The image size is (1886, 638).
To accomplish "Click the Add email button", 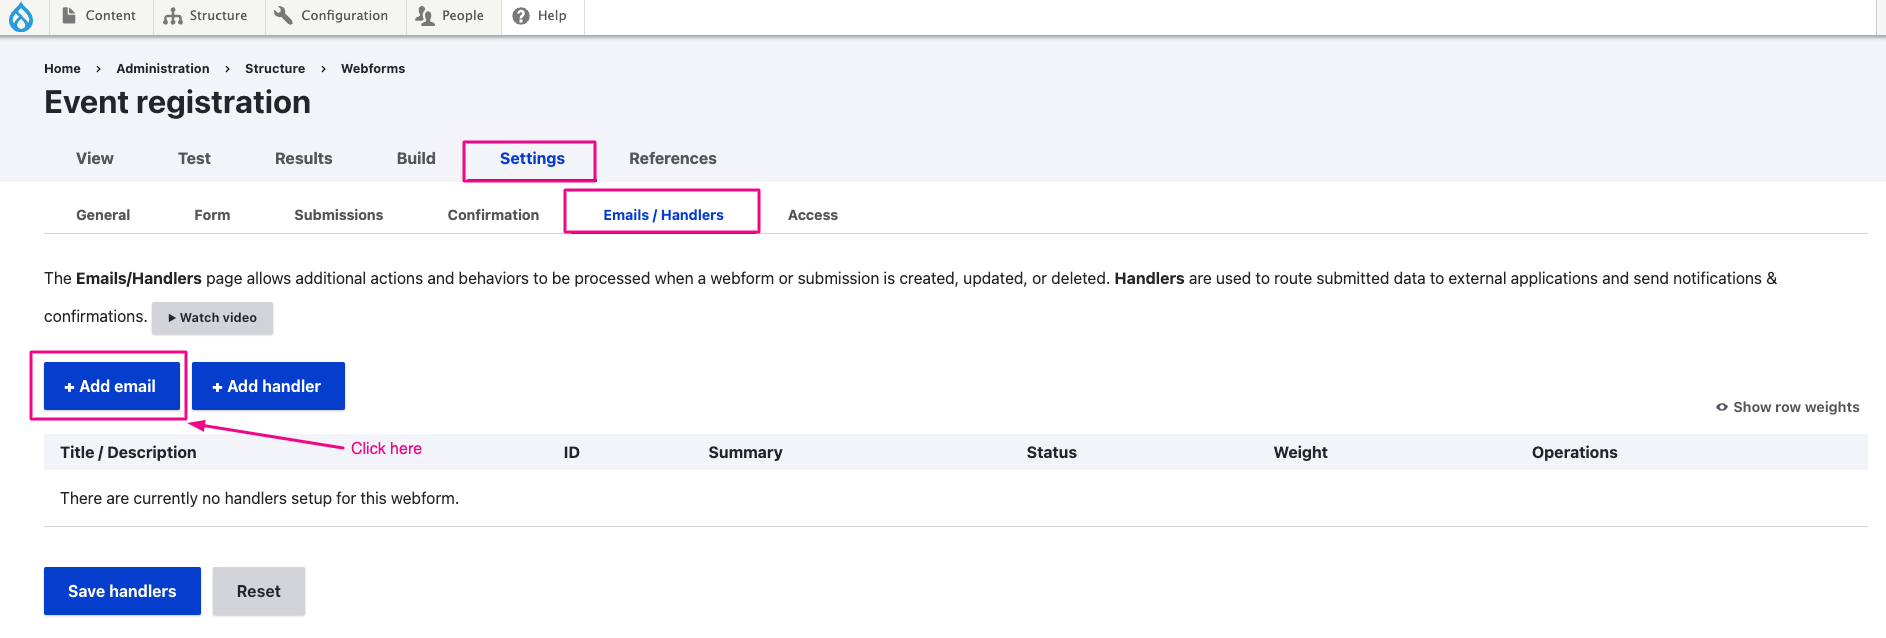I will click(x=111, y=386).
